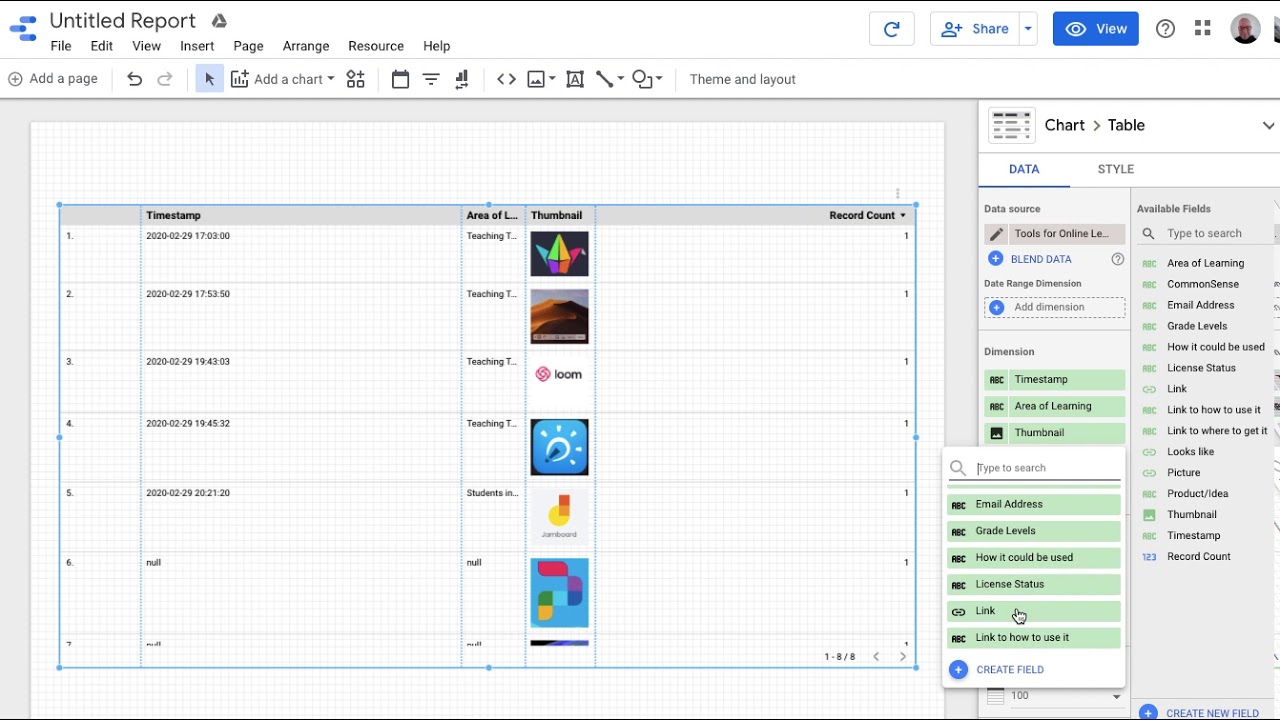Viewport: 1280px width, 720px height.
Task: Choose Link to how to use it in picker
Action: 1033,638
